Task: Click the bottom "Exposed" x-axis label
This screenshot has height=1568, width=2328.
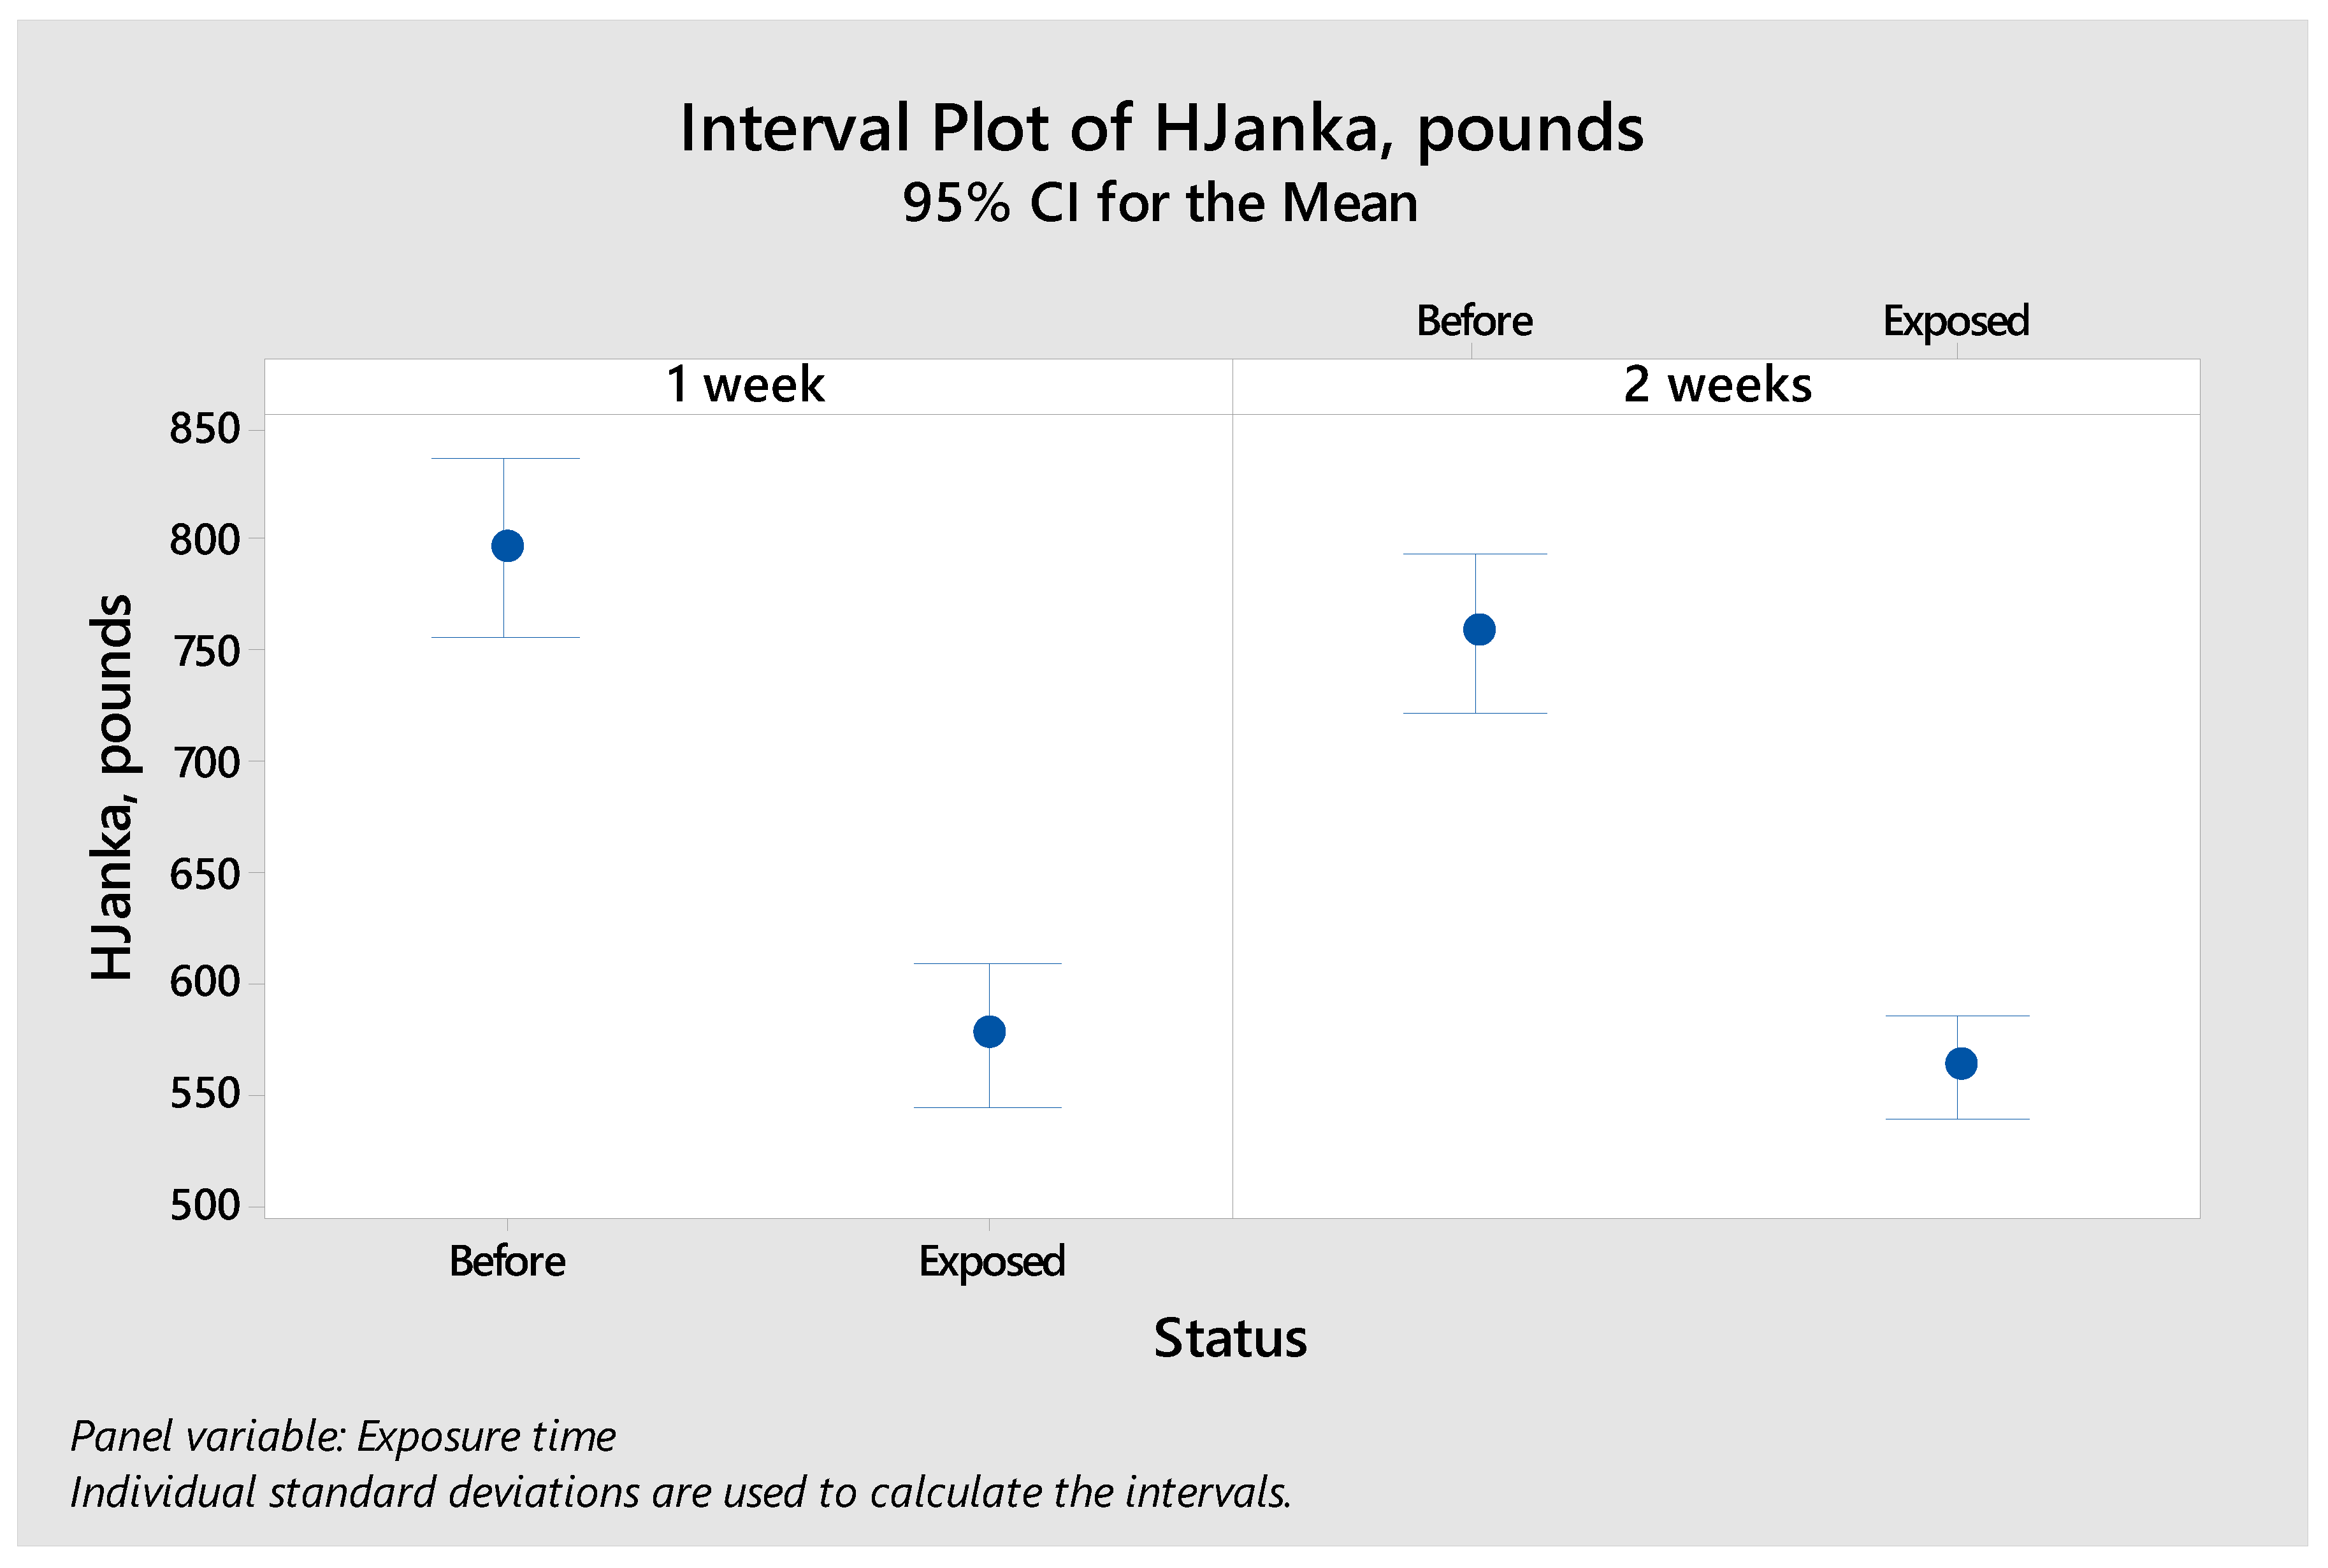Action: pos(991,1261)
